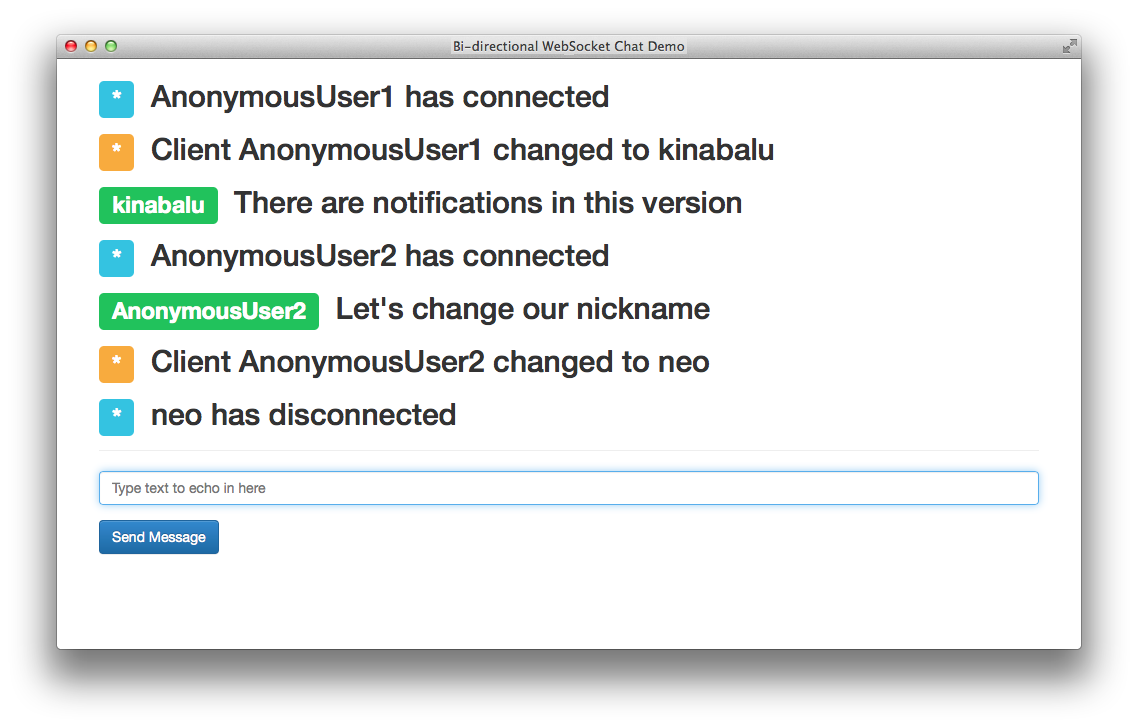Enter fullscreen using the title bar arrows icon
The height and width of the screenshot is (728, 1138).
click(1069, 46)
